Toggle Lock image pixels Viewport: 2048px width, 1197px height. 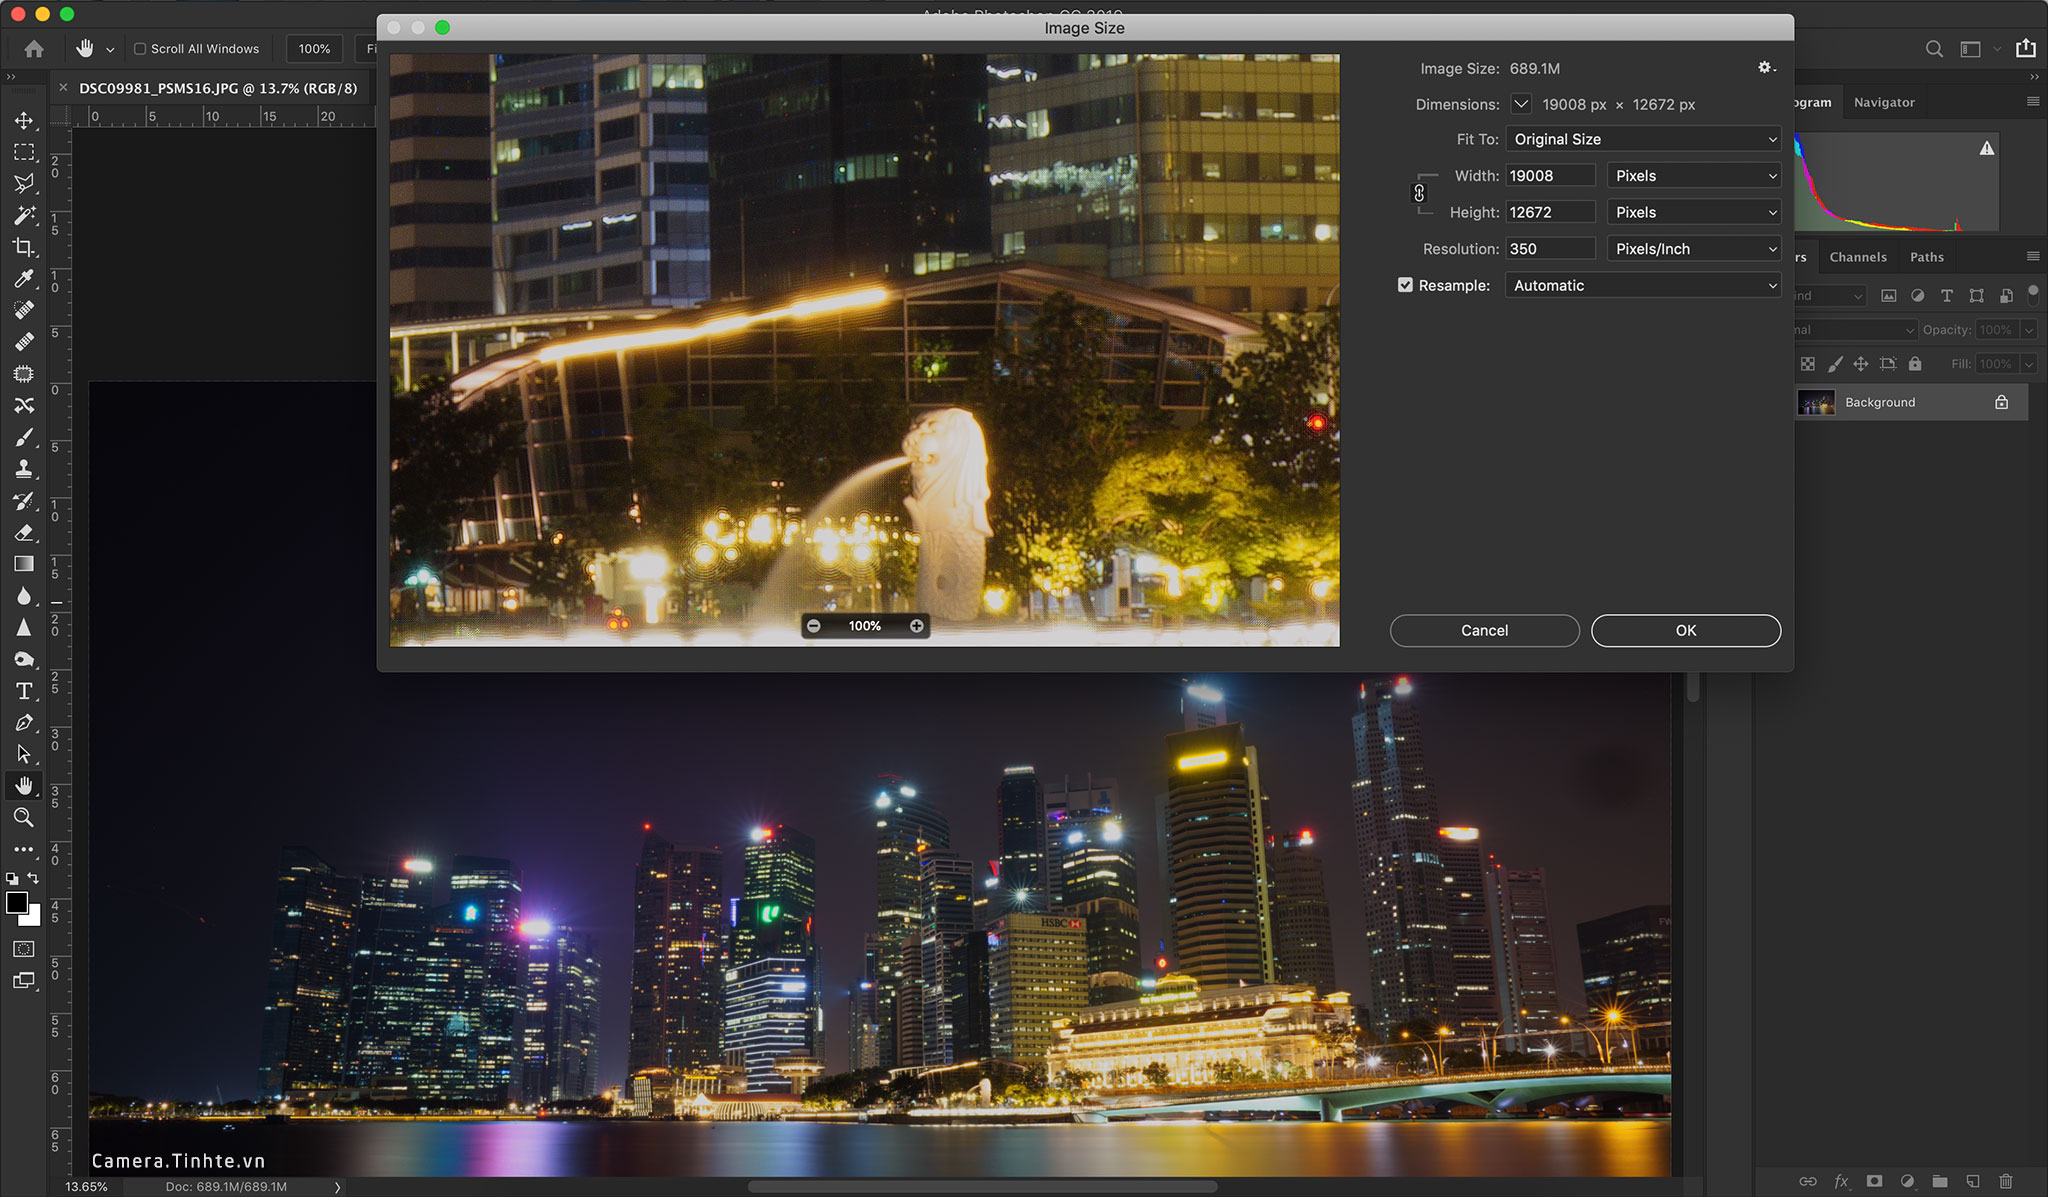click(x=1834, y=364)
